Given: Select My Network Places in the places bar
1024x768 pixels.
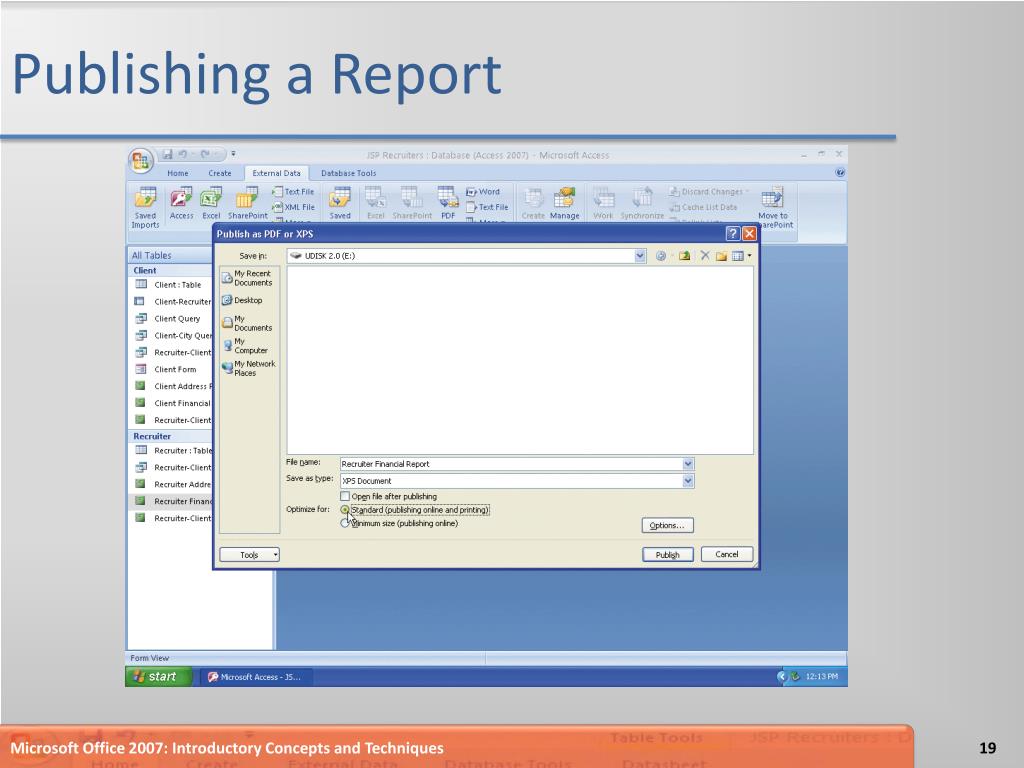Looking at the screenshot, I should click(248, 368).
